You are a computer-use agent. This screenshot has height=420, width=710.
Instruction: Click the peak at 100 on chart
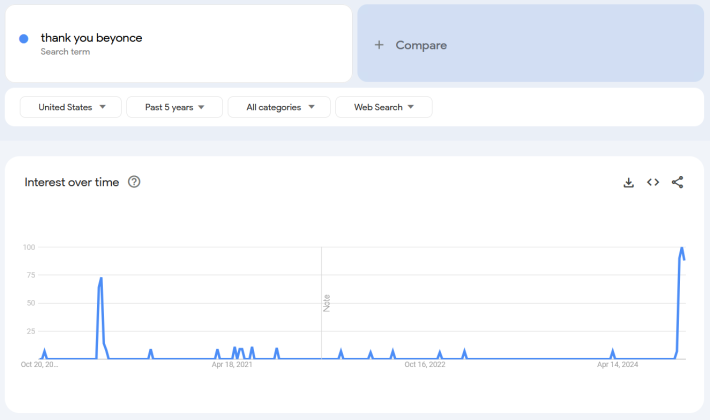[x=681, y=248]
